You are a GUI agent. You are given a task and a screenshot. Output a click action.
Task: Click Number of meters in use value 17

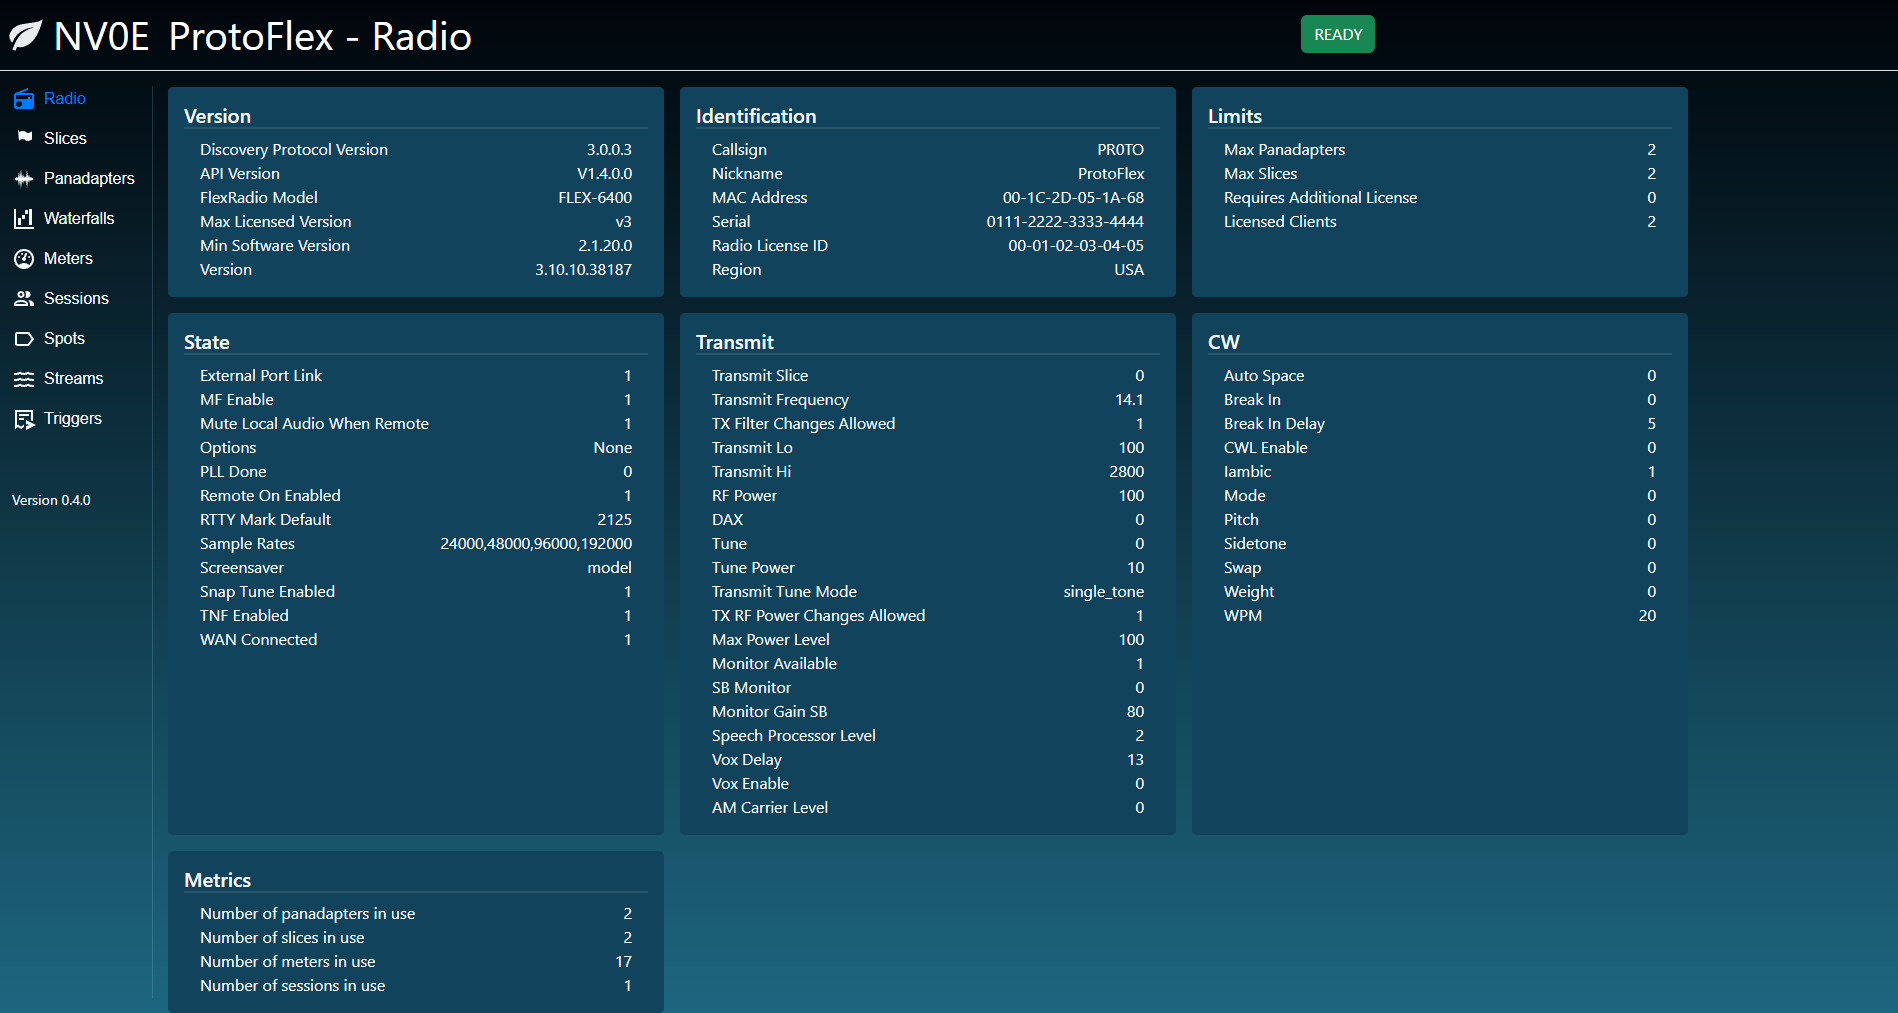click(623, 962)
